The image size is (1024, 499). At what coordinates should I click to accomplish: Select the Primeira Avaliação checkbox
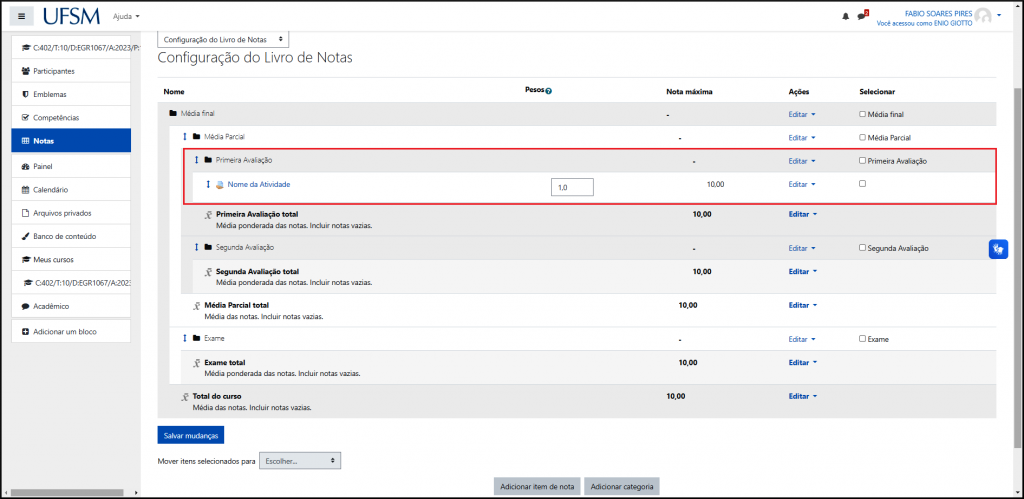click(x=862, y=160)
